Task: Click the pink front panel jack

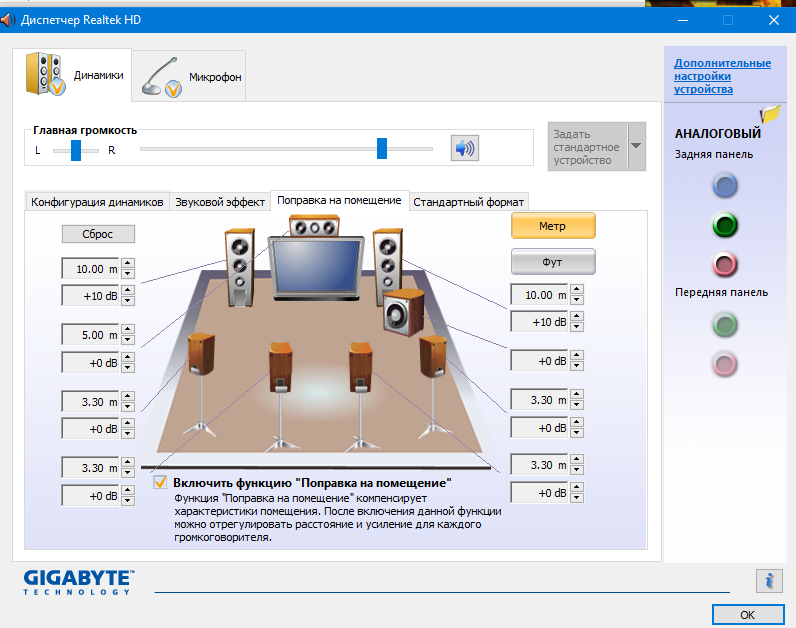Action: [x=724, y=364]
